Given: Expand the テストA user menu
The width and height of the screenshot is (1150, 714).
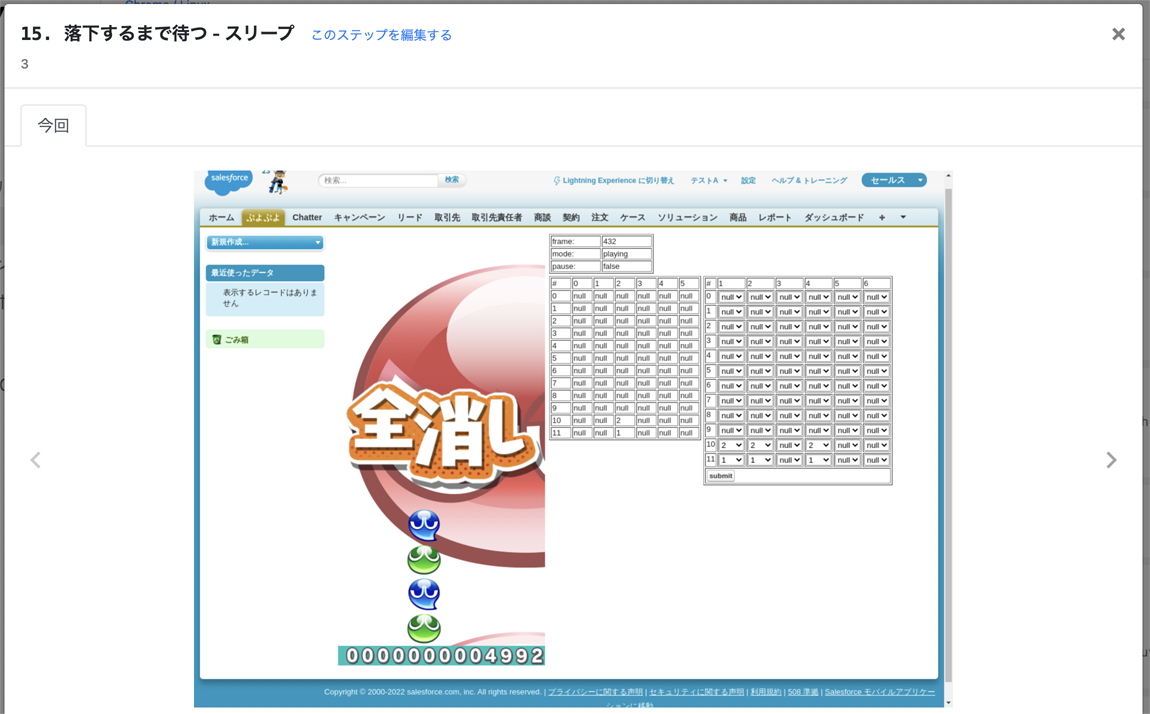Looking at the screenshot, I should coord(708,180).
